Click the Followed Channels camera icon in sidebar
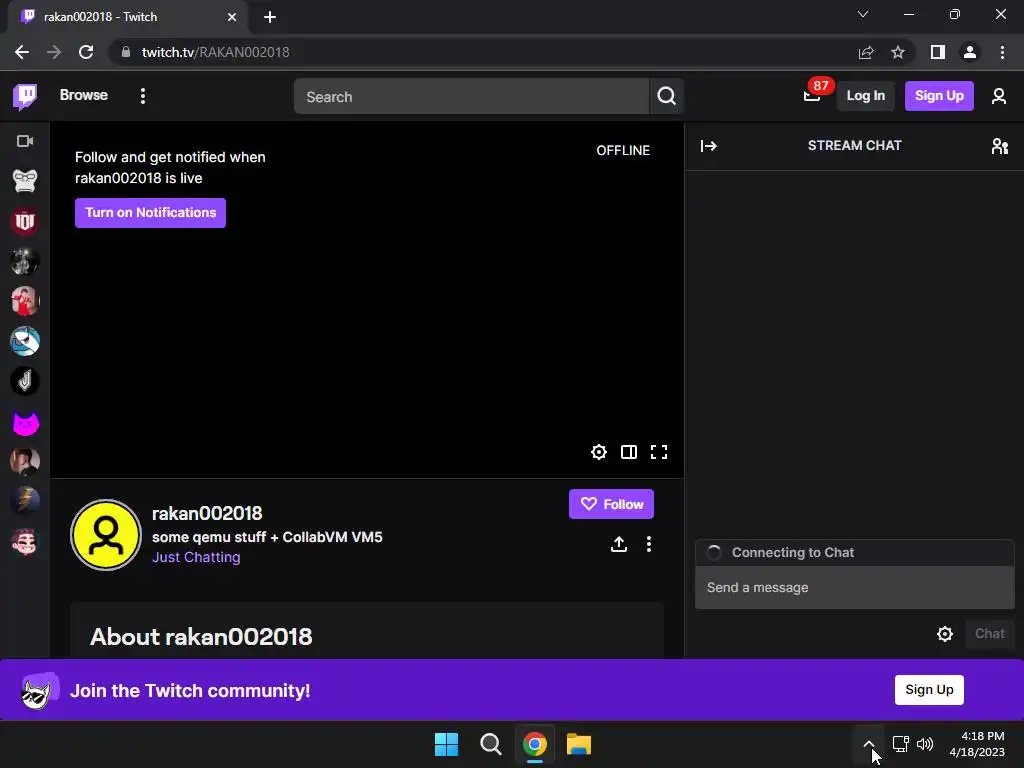The height and width of the screenshot is (768, 1024). click(25, 141)
